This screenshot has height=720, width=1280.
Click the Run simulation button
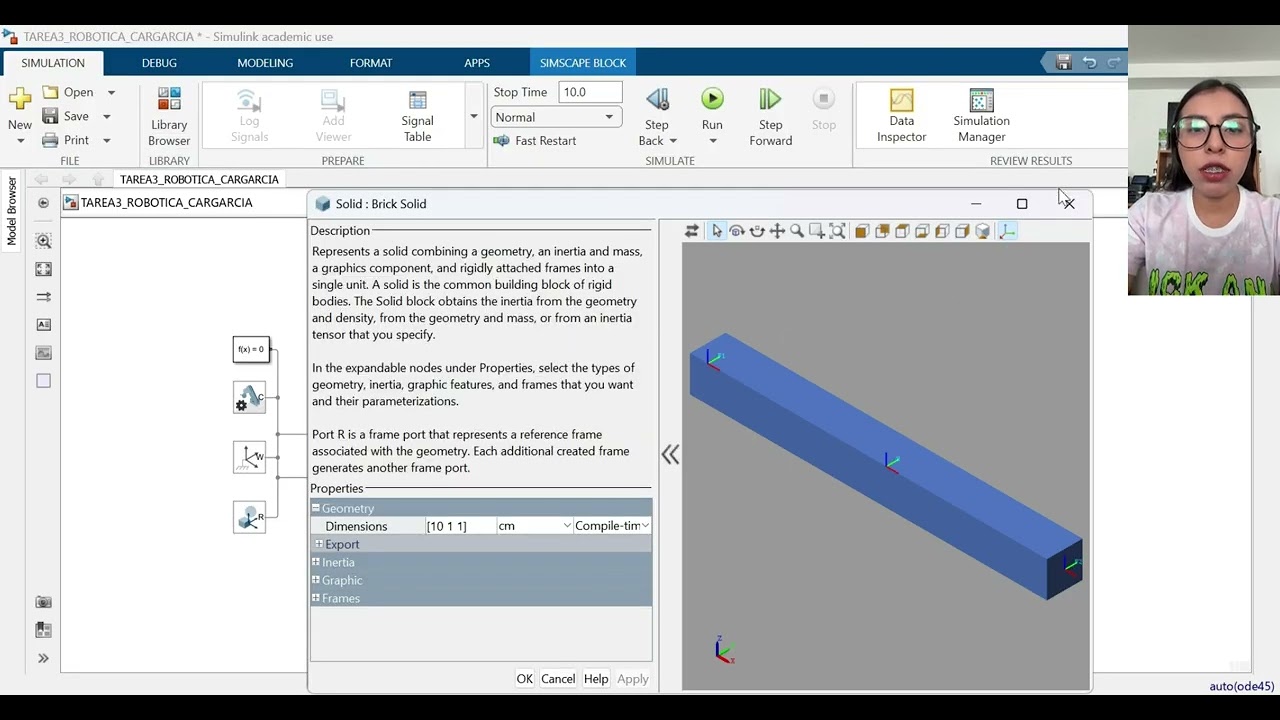click(712, 108)
